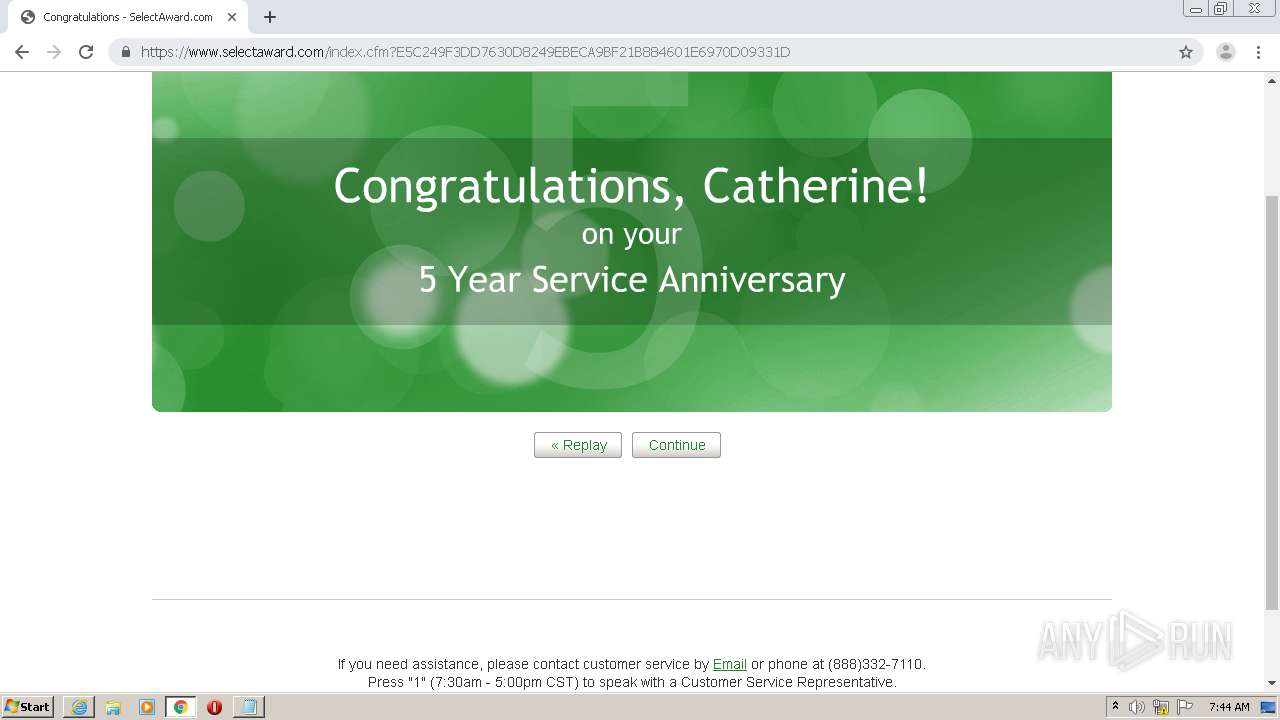The height and width of the screenshot is (720, 1280).
Task: Open the Chrome profile avatar
Action: coord(1226,52)
